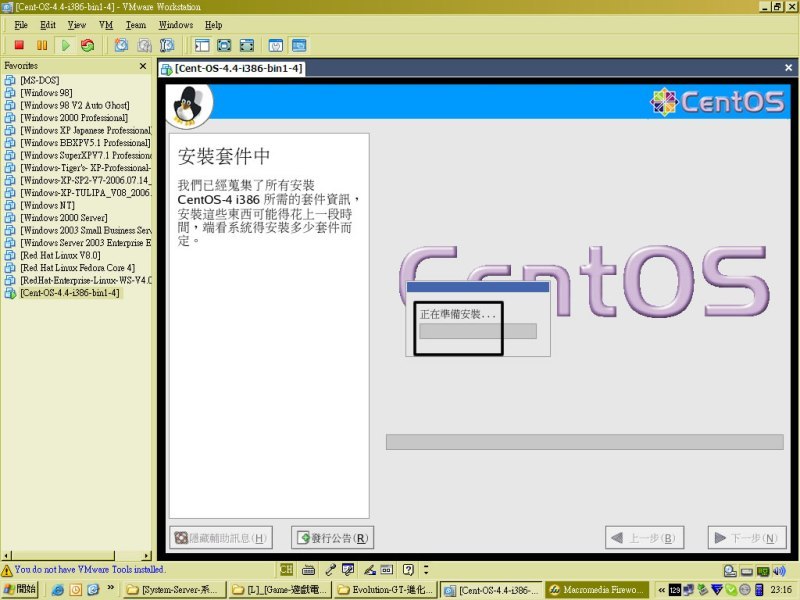This screenshot has width=800, height=600.
Task: Click the red Power Off toolbar icon
Action: (19, 45)
